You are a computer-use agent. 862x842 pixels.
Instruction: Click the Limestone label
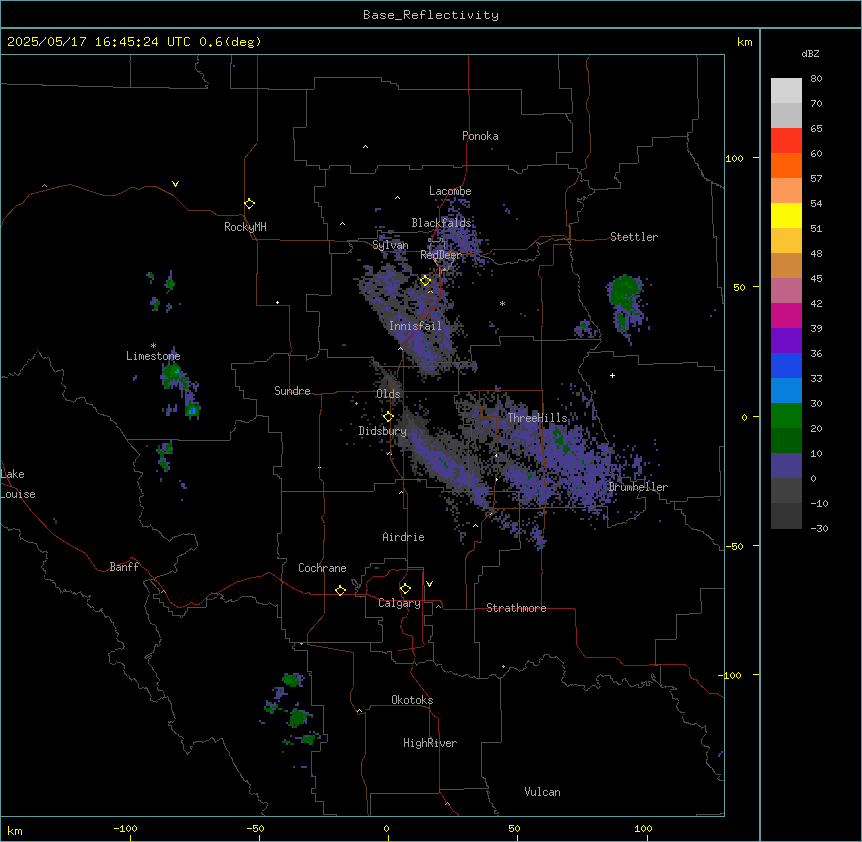[x=153, y=356]
